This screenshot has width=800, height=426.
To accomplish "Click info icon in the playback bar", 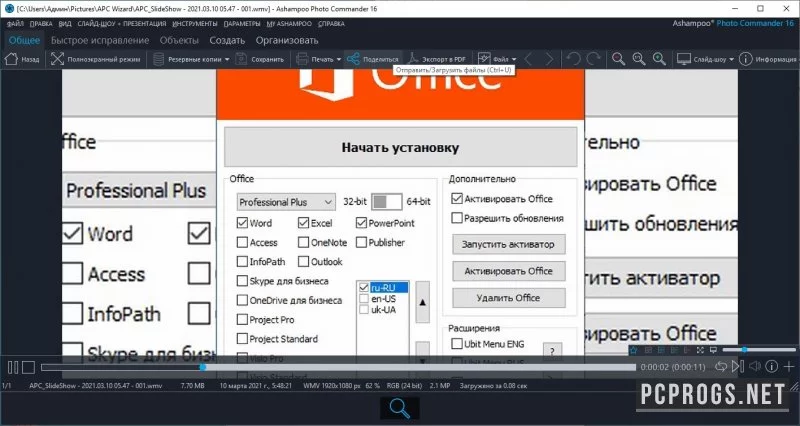I will click(771, 366).
